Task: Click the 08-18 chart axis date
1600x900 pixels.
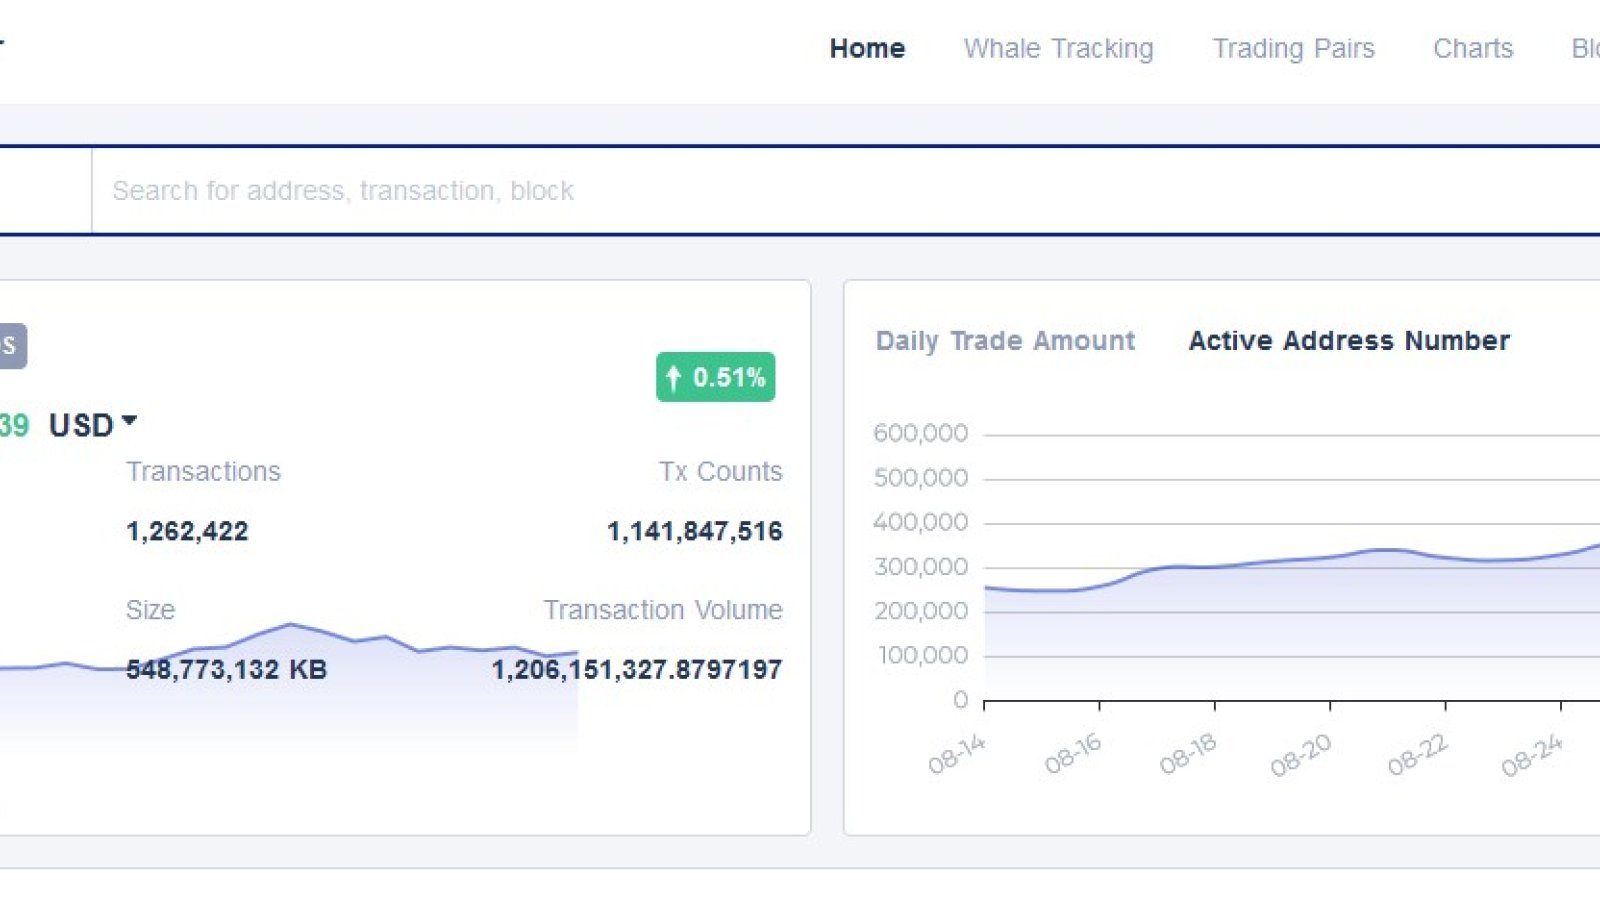Action: tap(1188, 754)
